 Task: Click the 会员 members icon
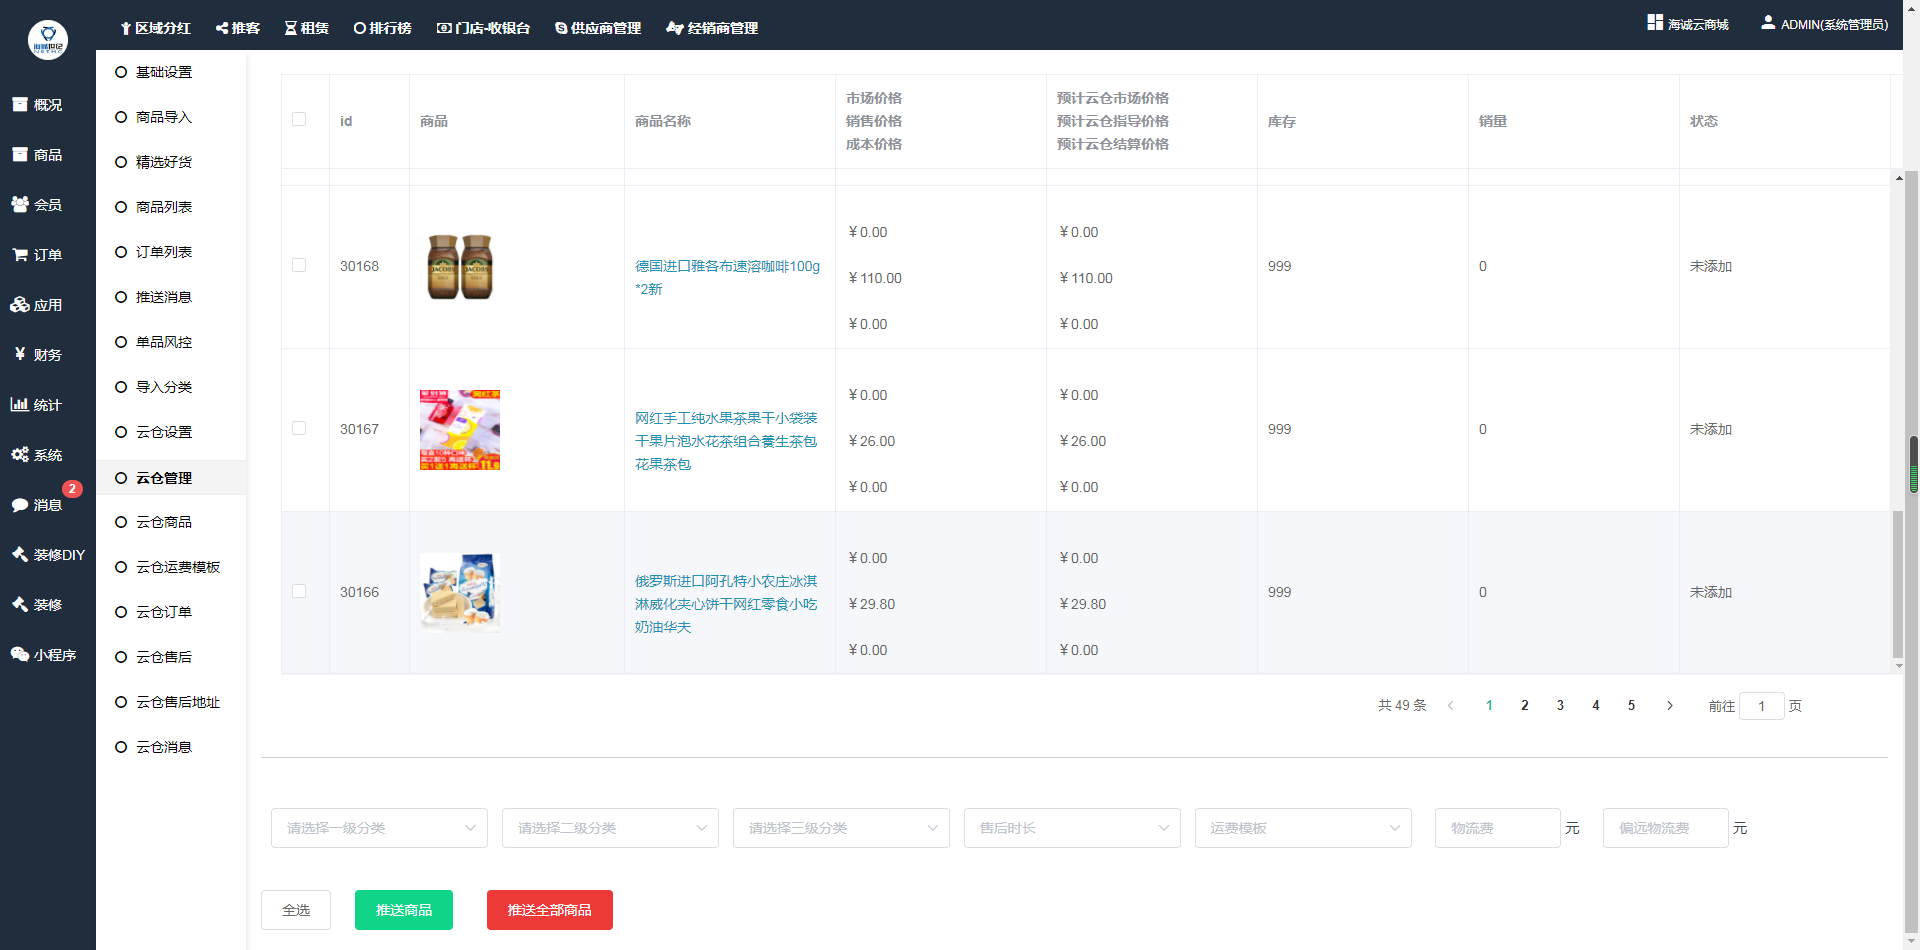click(20, 204)
